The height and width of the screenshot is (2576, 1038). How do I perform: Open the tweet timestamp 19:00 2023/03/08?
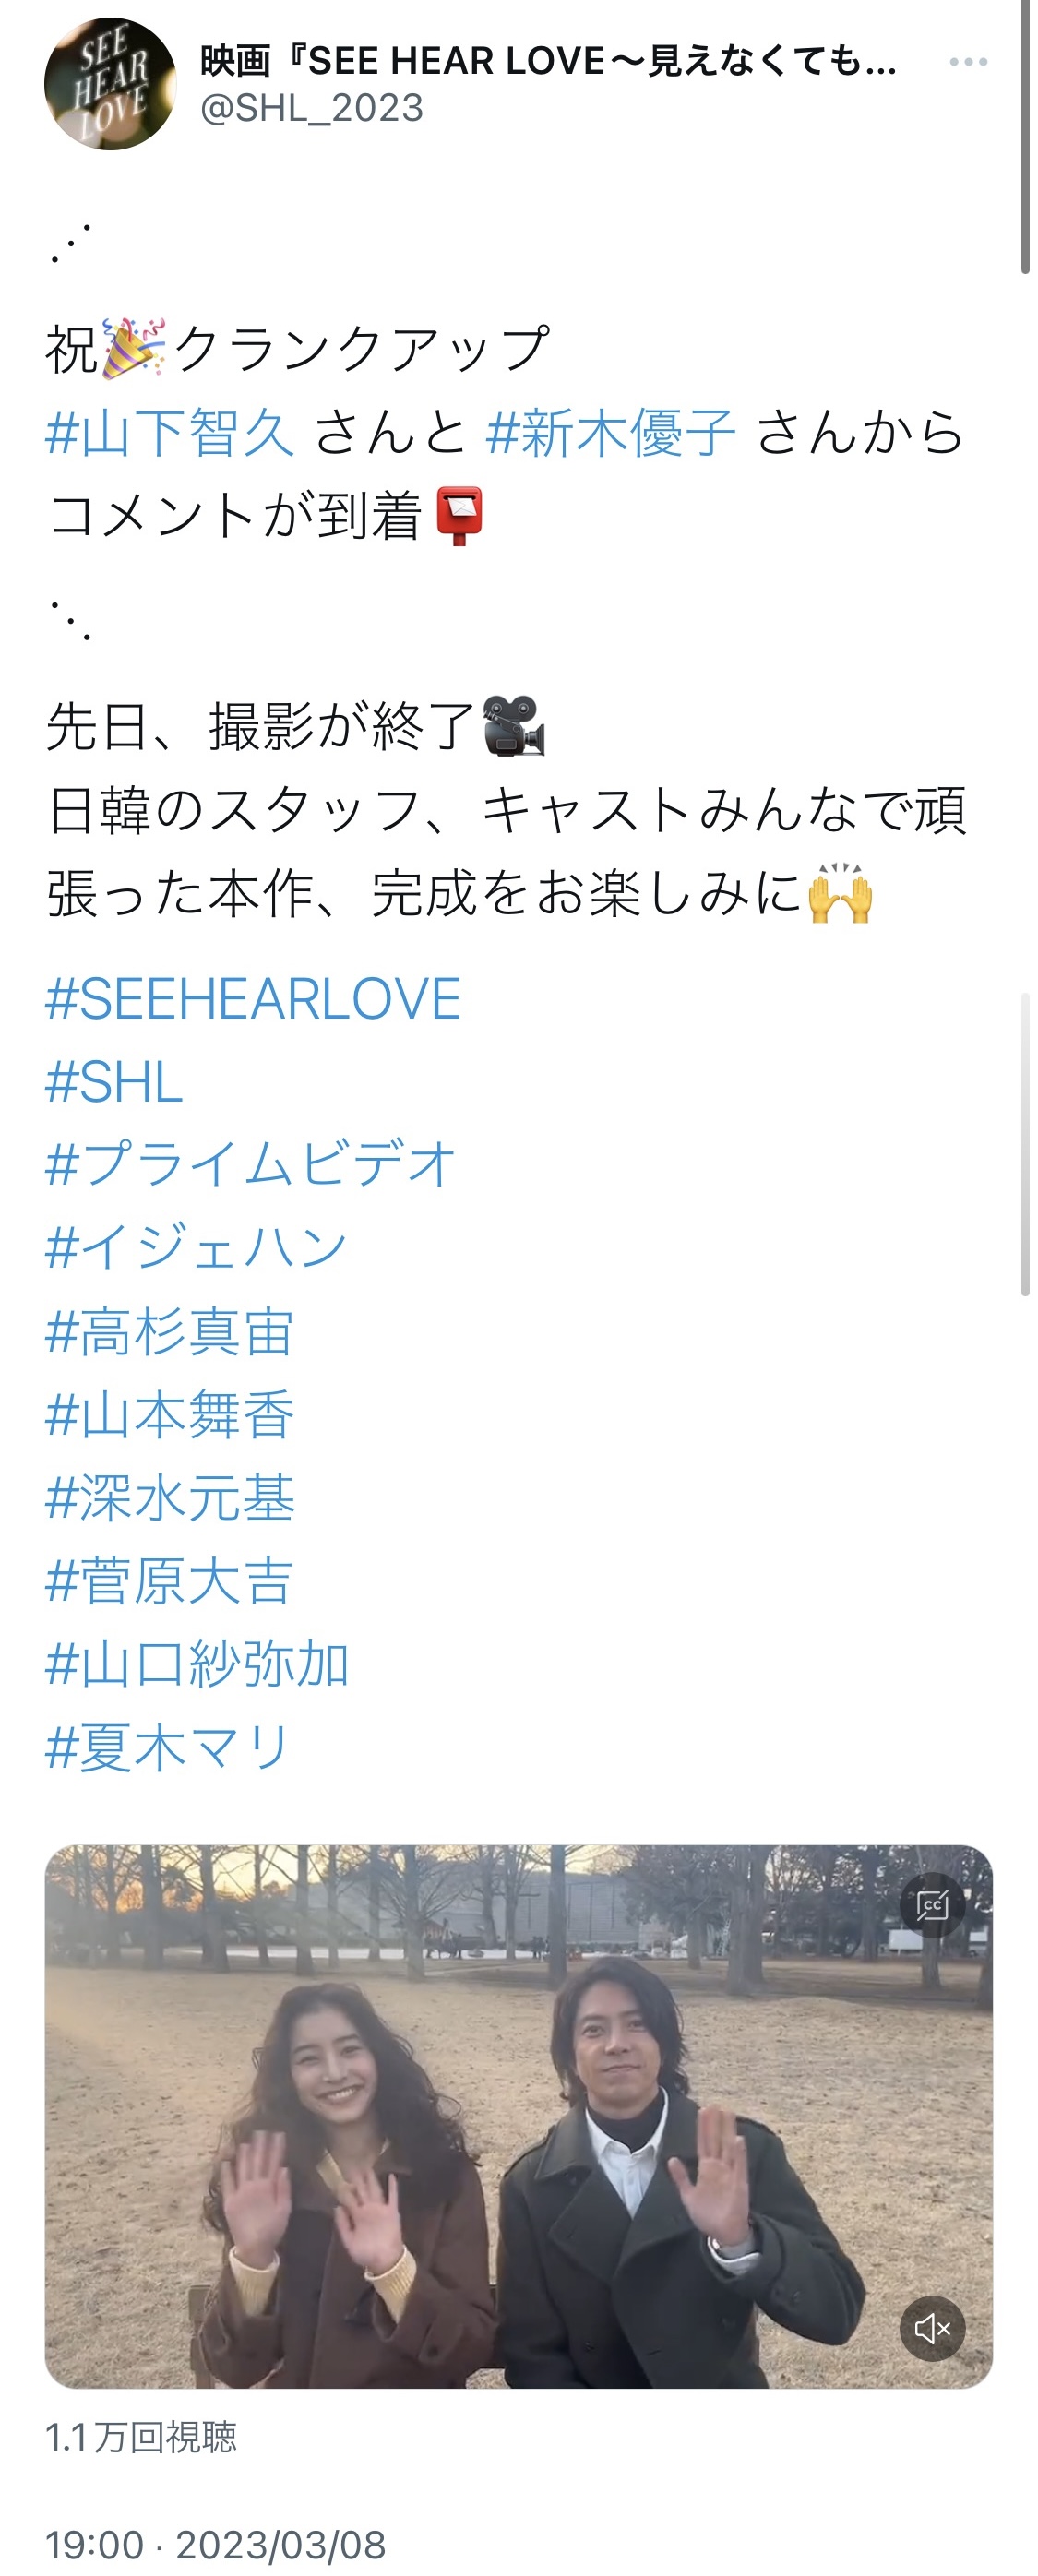point(215,2544)
